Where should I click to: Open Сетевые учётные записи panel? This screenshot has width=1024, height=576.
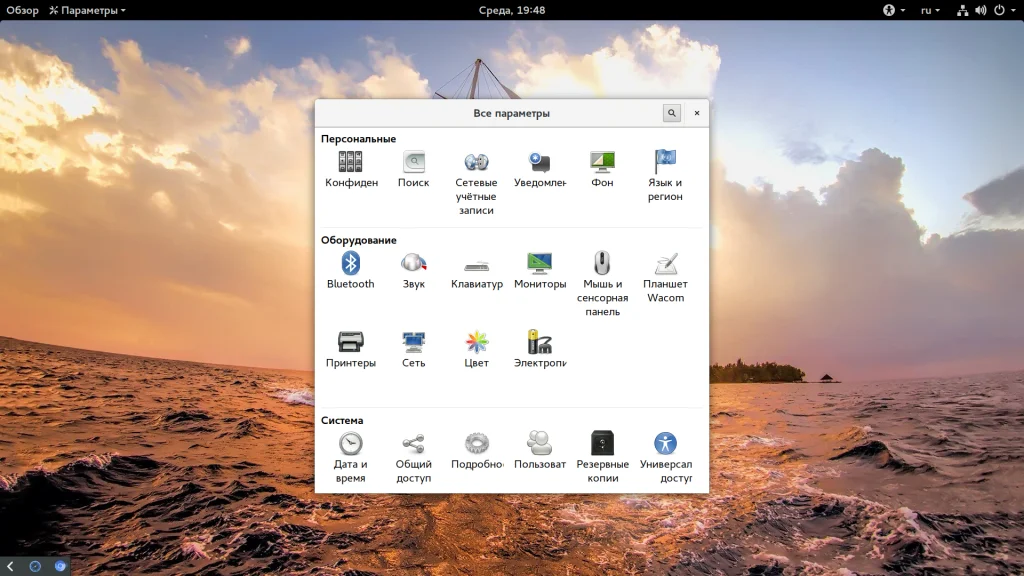pos(476,163)
